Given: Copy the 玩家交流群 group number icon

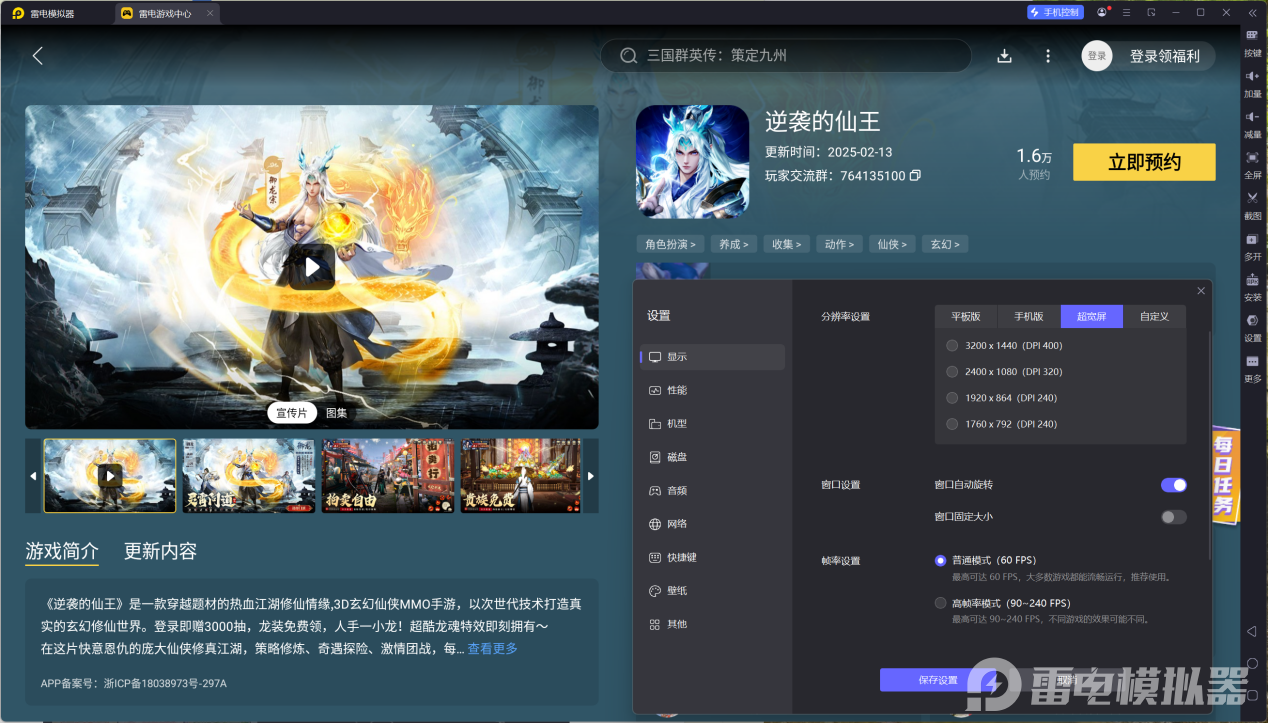Looking at the screenshot, I should [915, 175].
